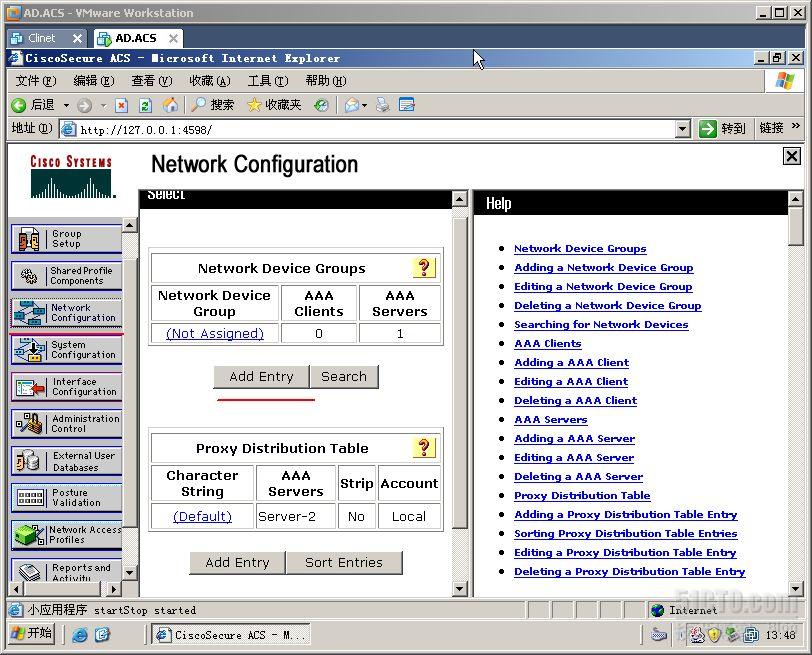Click the IE Stop loading icon
The image size is (812, 655).
[121, 106]
